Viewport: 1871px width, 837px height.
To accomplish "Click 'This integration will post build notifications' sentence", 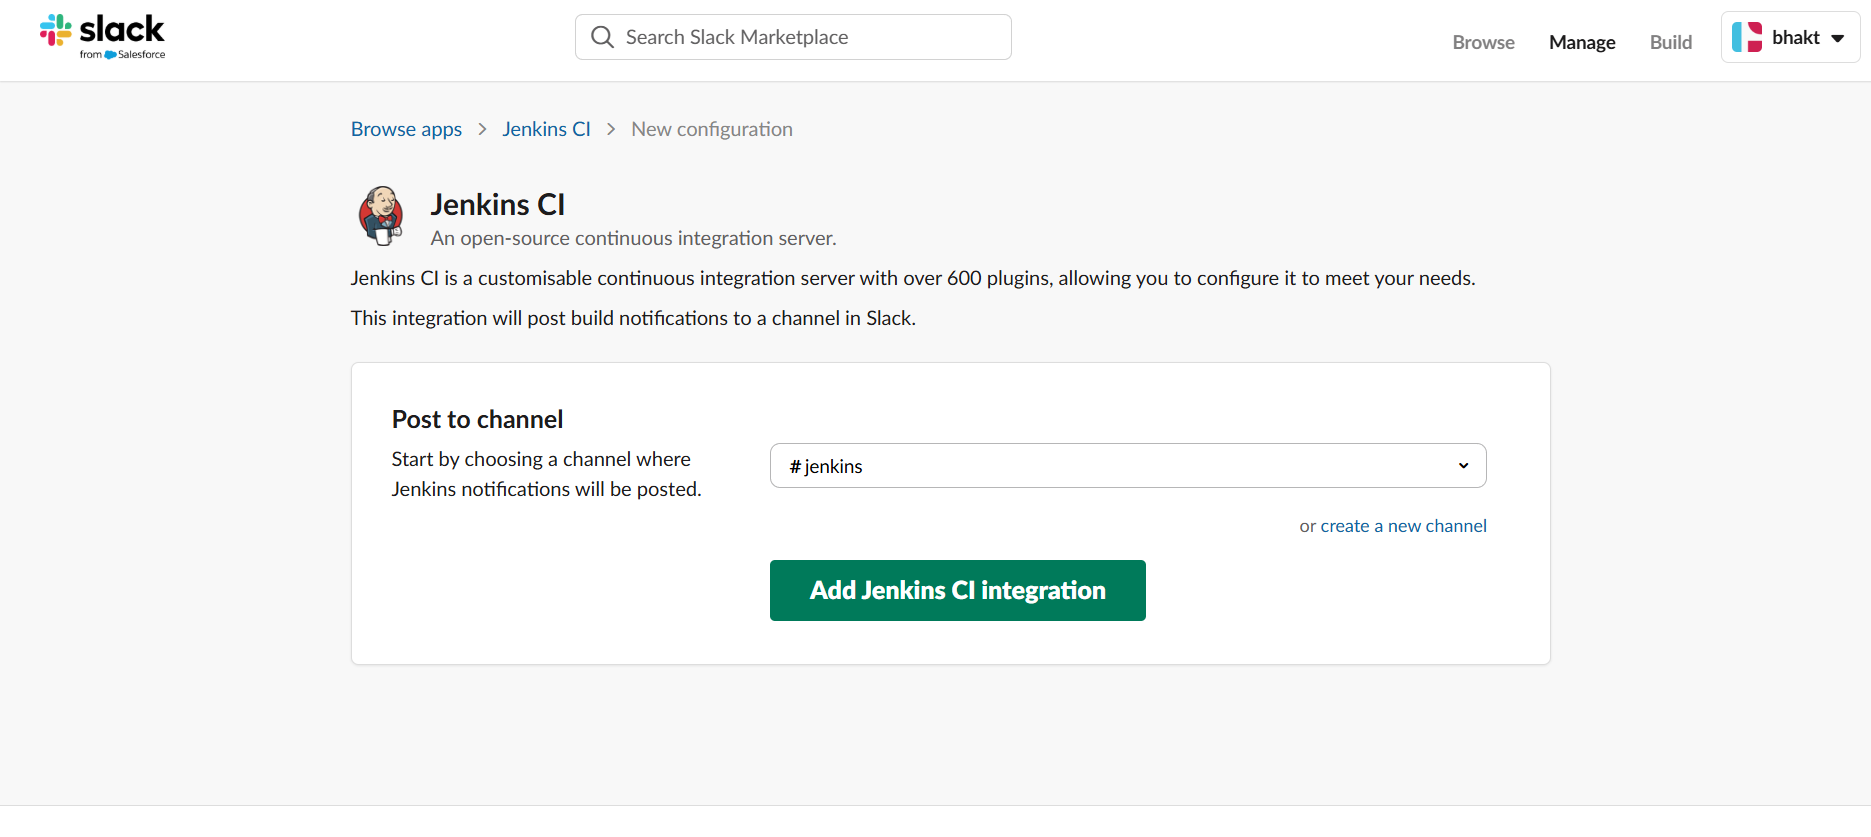I will tap(633, 318).
